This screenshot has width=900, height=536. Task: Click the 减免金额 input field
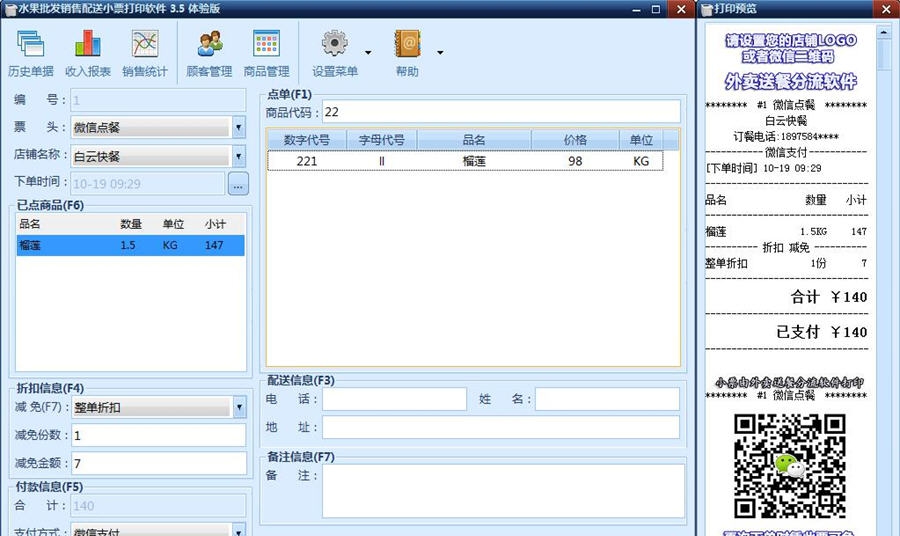tap(159, 463)
